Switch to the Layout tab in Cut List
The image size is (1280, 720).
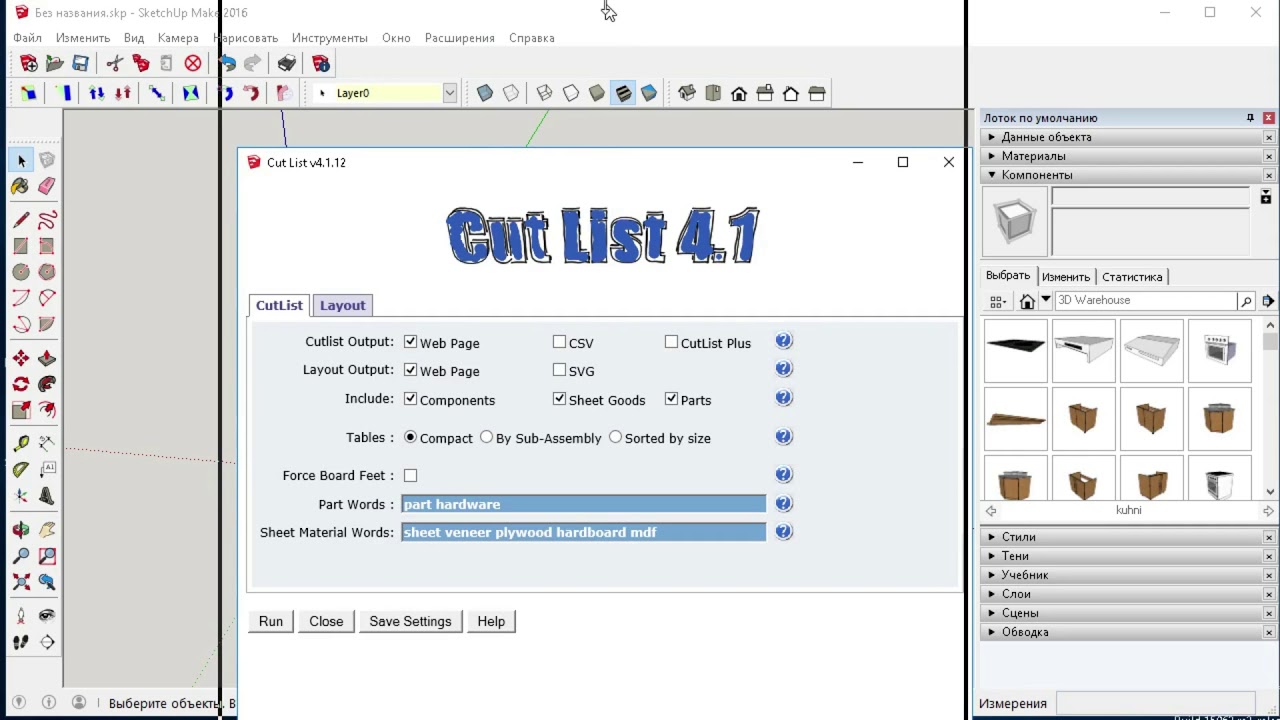click(342, 305)
